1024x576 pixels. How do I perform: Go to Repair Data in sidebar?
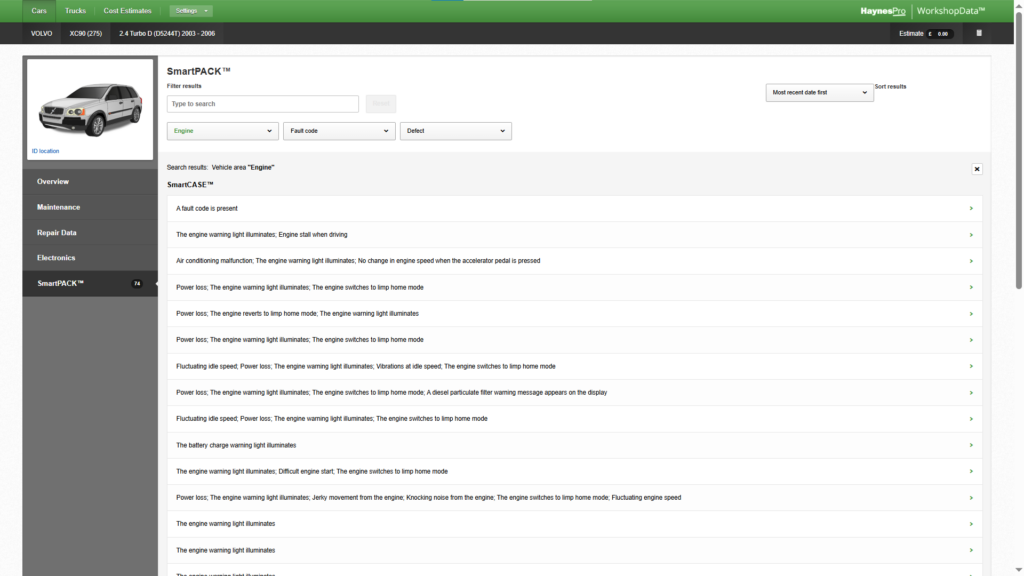pyautogui.click(x=90, y=232)
